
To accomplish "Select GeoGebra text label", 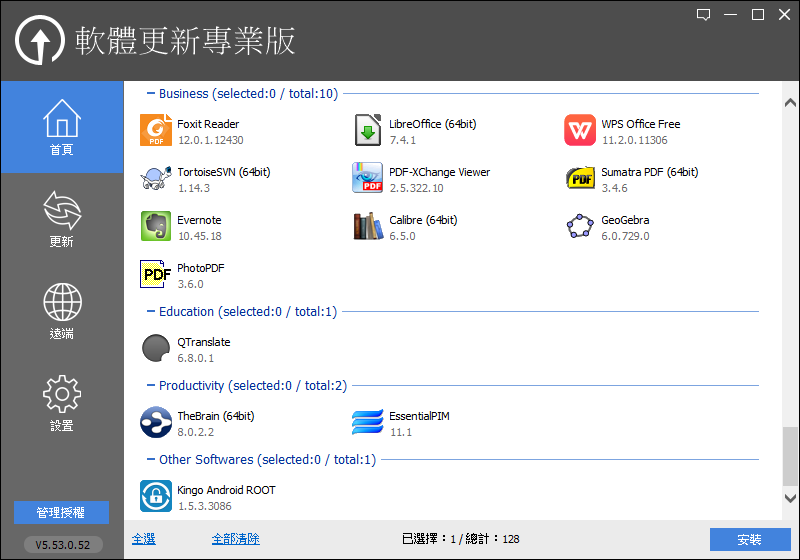I will (x=625, y=220).
